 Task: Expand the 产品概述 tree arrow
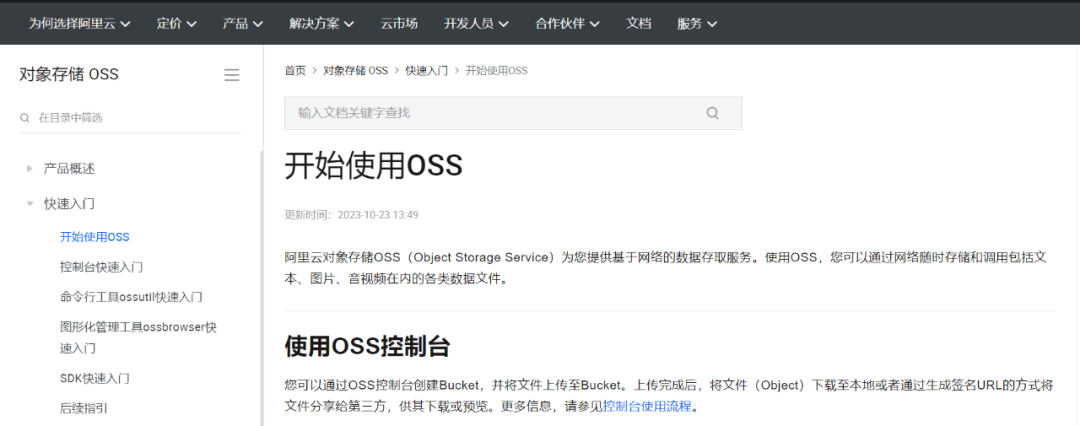coord(30,168)
